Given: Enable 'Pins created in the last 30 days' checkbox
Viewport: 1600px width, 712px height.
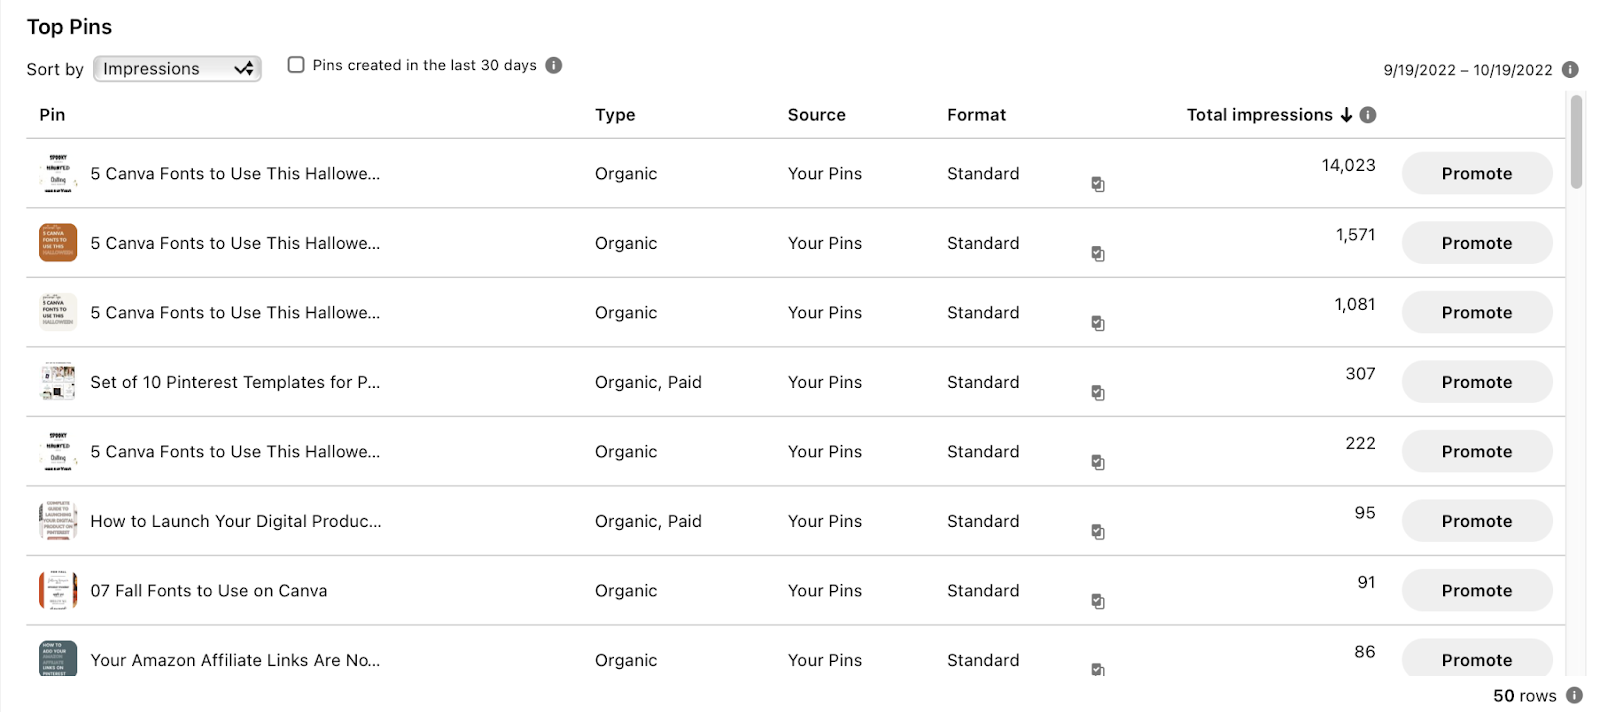Looking at the screenshot, I should pos(296,65).
